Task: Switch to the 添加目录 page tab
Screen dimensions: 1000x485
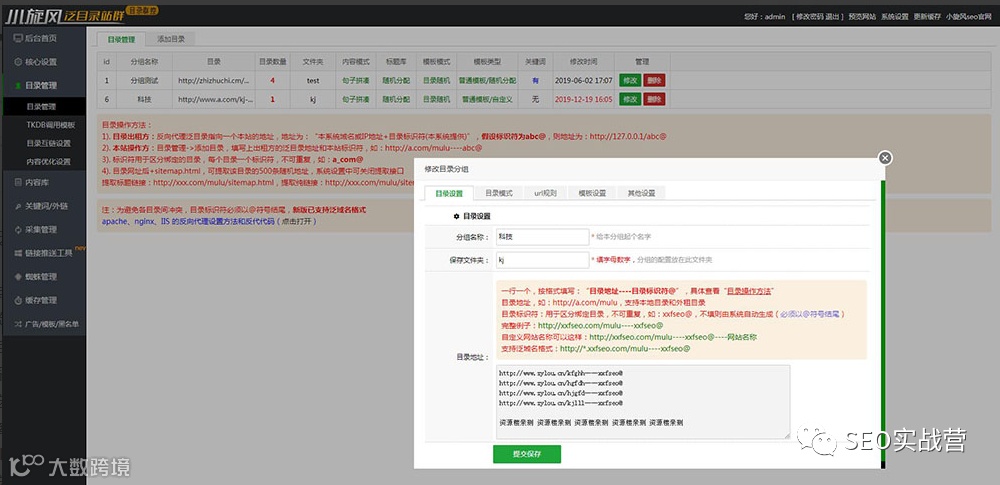Action: click(x=171, y=39)
